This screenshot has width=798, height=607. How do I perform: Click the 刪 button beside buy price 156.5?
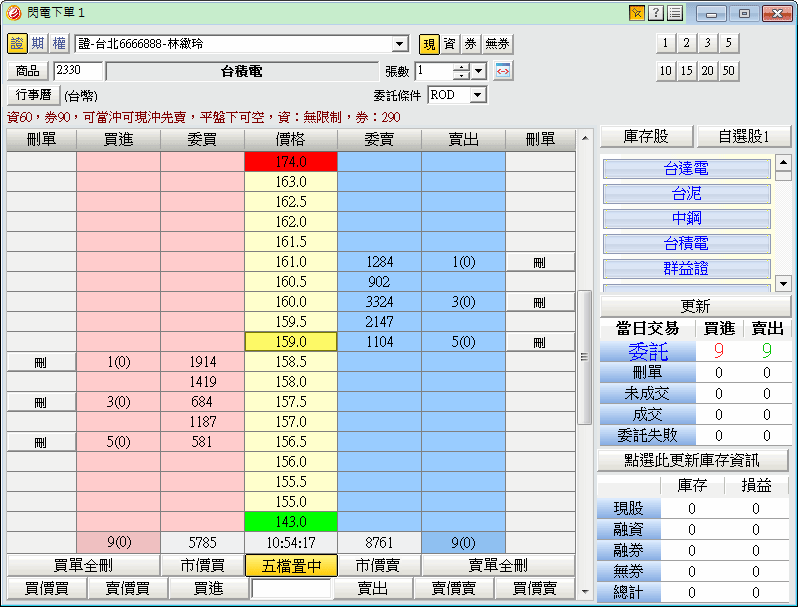click(x=41, y=442)
